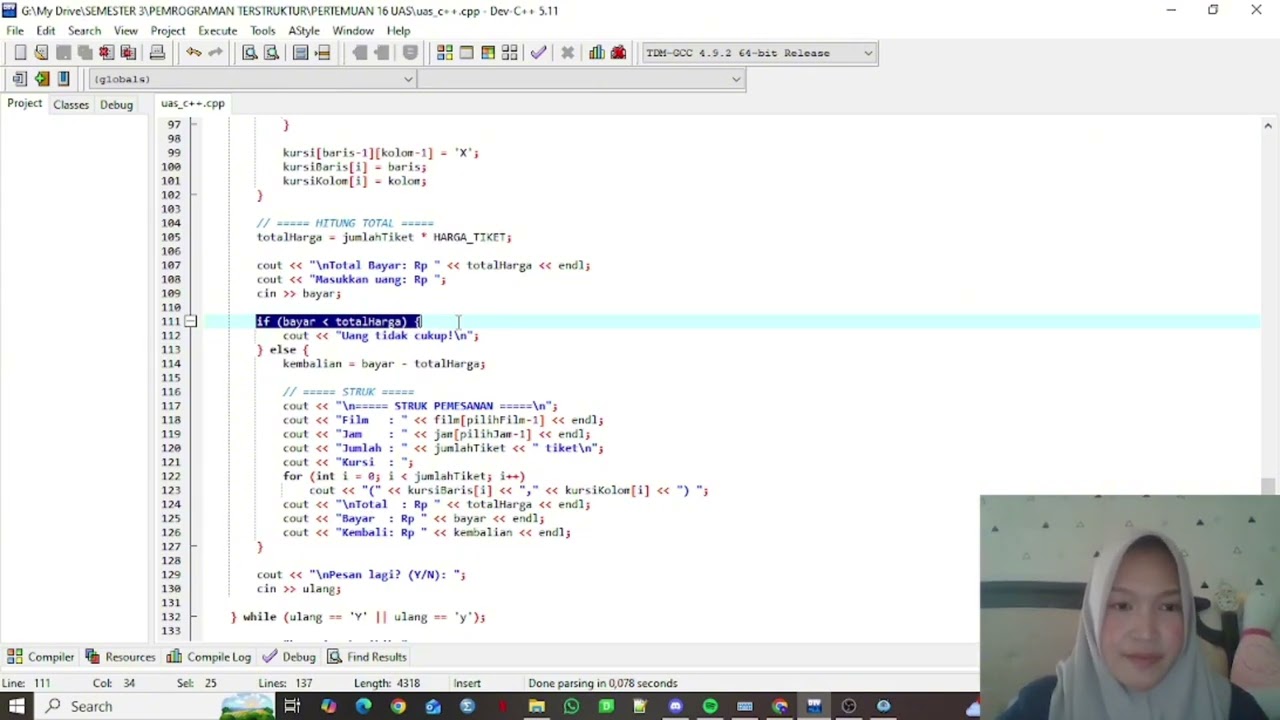Click the comment '// ===== HITUNG TOTAL ====='
The image size is (1280, 720).
coord(345,224)
